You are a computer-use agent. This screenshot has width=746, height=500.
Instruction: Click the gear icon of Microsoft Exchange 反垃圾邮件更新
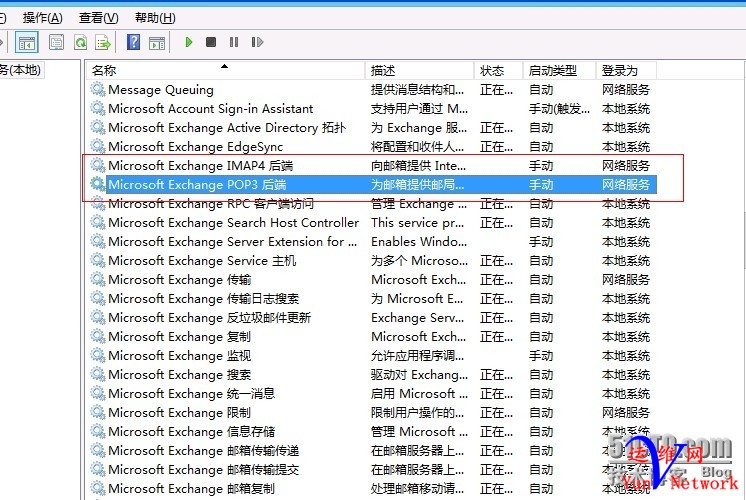click(98, 317)
